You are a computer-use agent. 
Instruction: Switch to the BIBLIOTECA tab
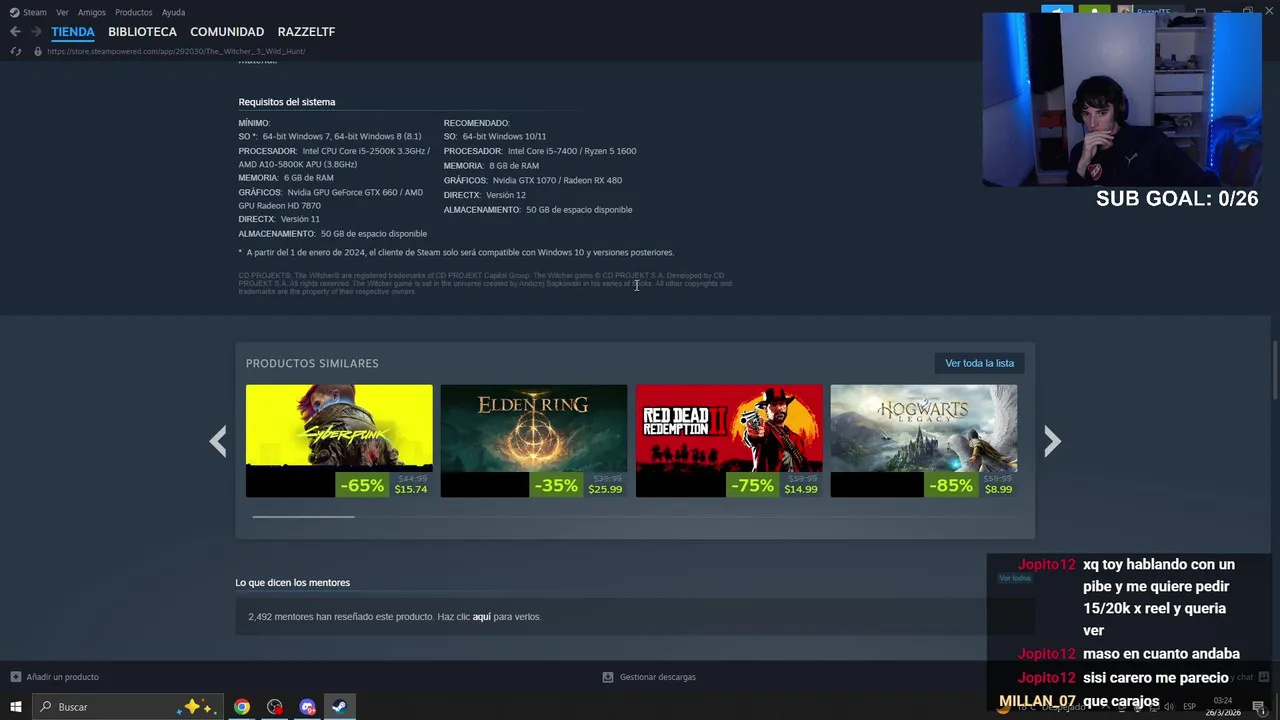tap(142, 32)
